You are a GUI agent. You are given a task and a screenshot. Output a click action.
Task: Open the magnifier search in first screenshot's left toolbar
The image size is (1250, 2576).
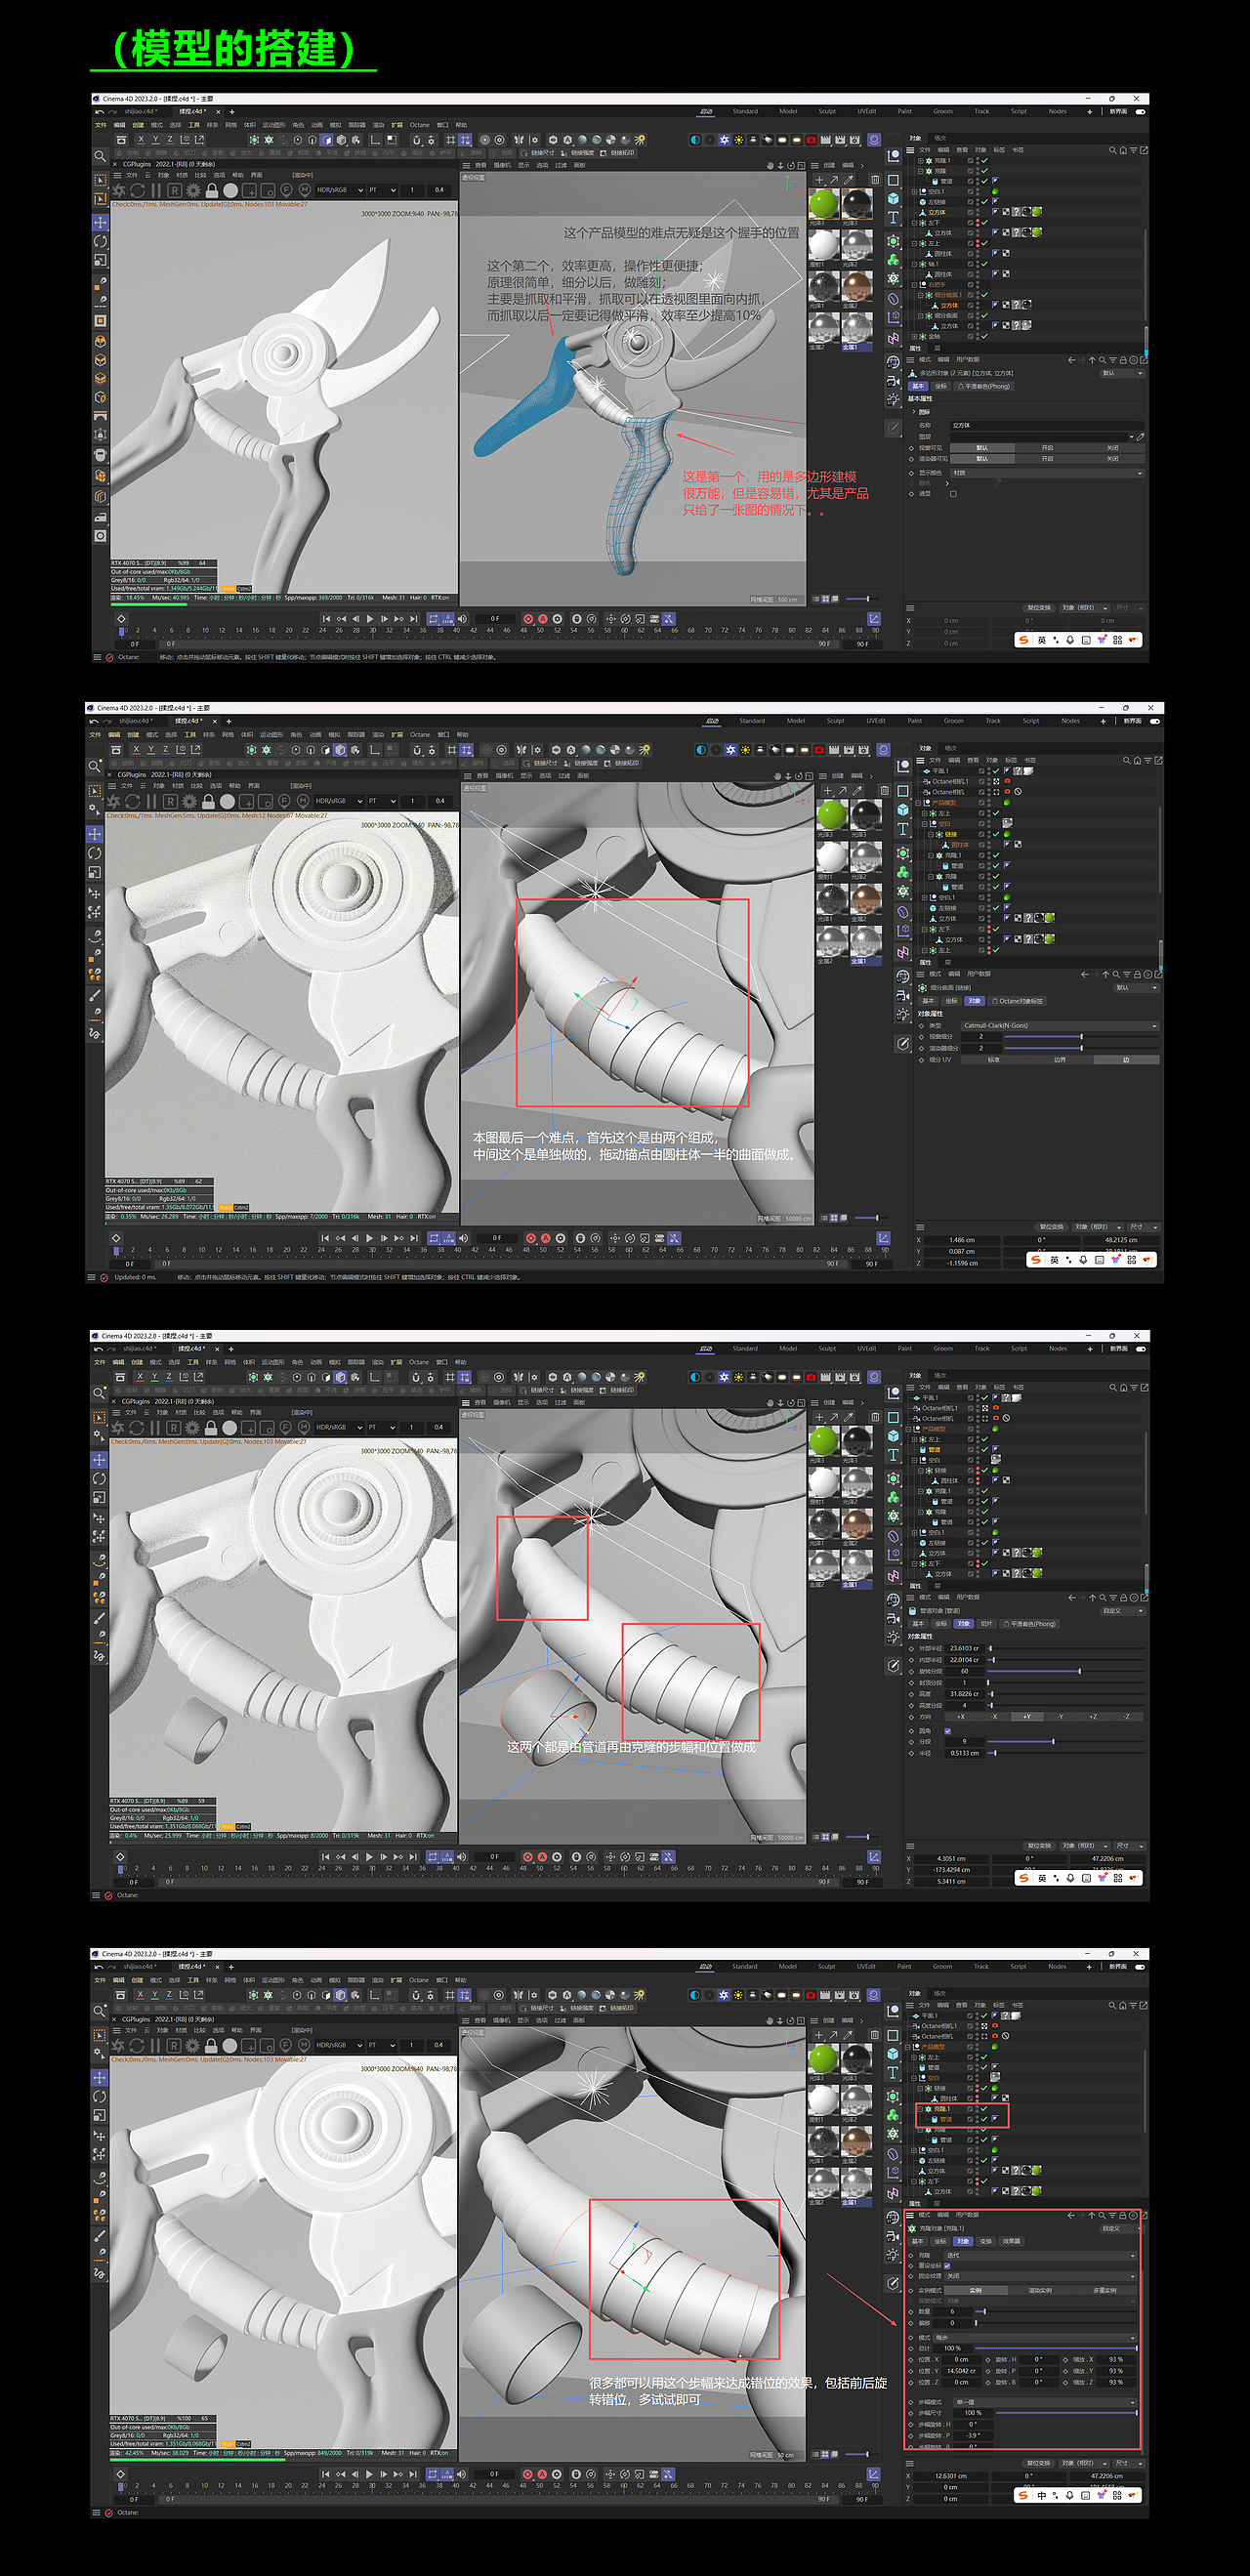pos(100,156)
